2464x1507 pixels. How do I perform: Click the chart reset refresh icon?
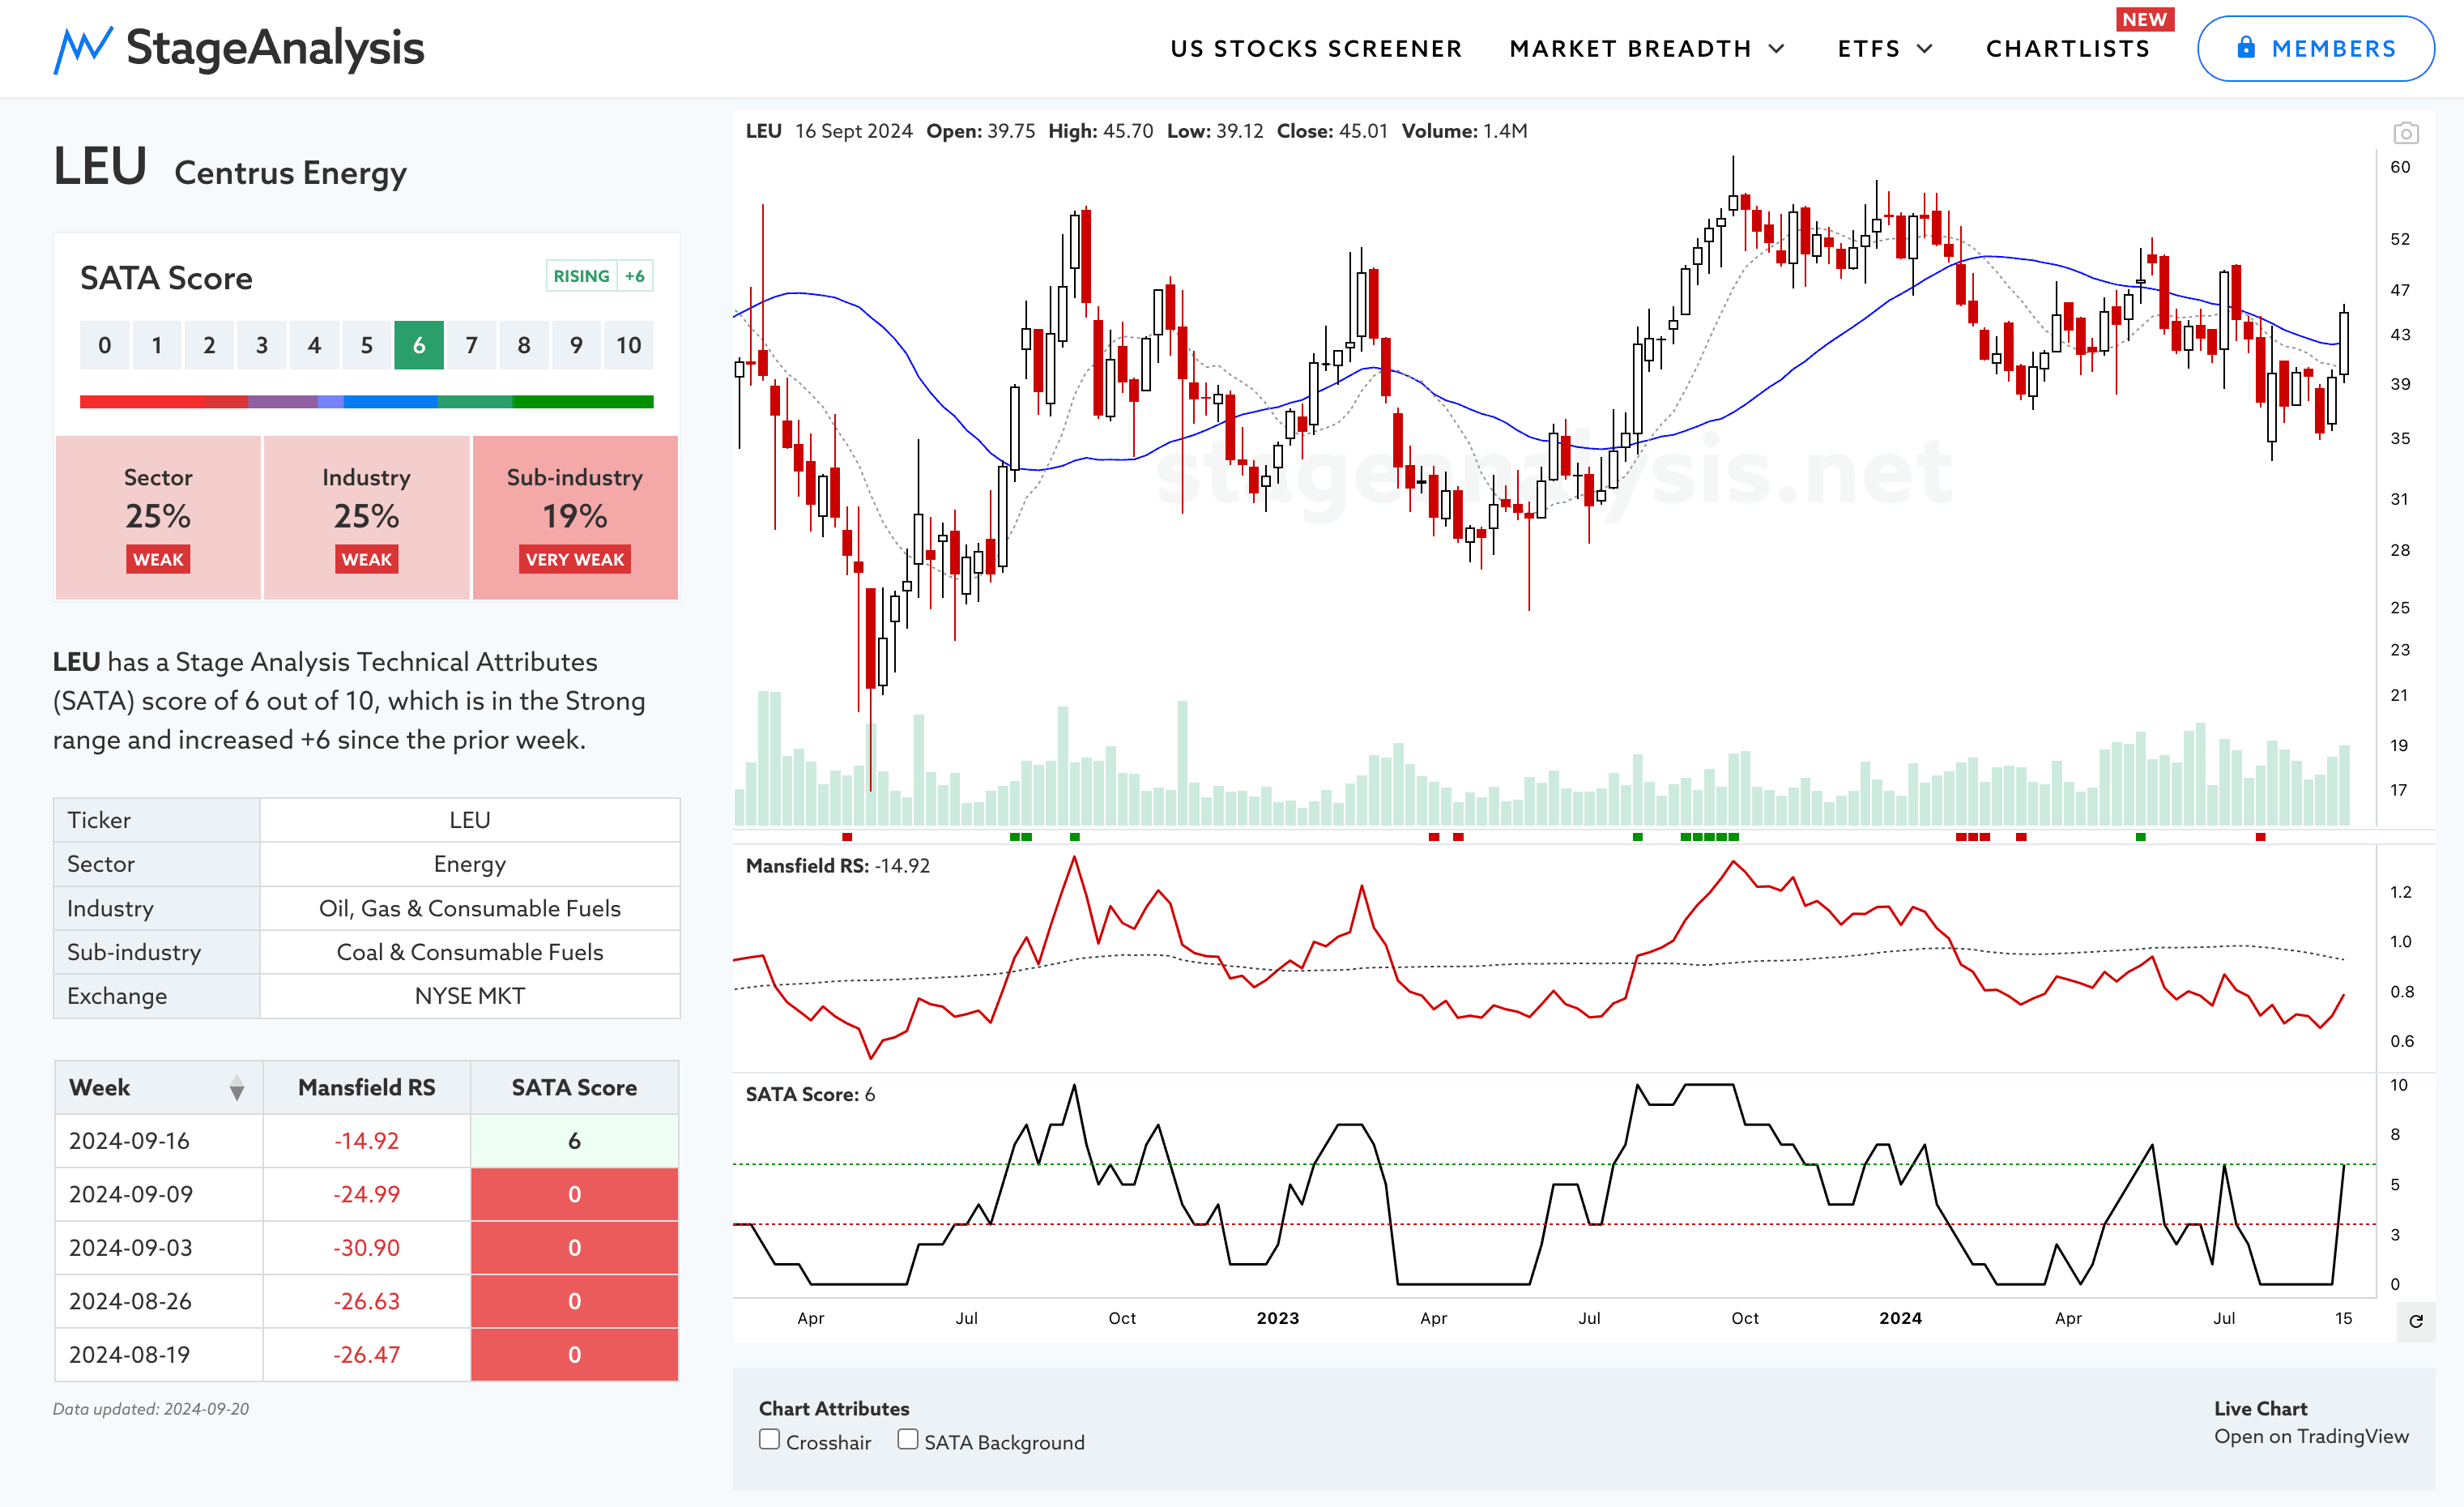click(x=2416, y=1321)
